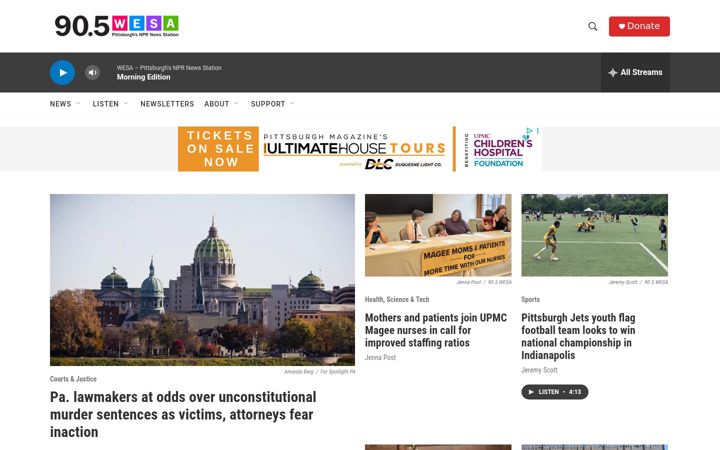
Task: Open the Courts & Justice category
Action: click(x=73, y=379)
